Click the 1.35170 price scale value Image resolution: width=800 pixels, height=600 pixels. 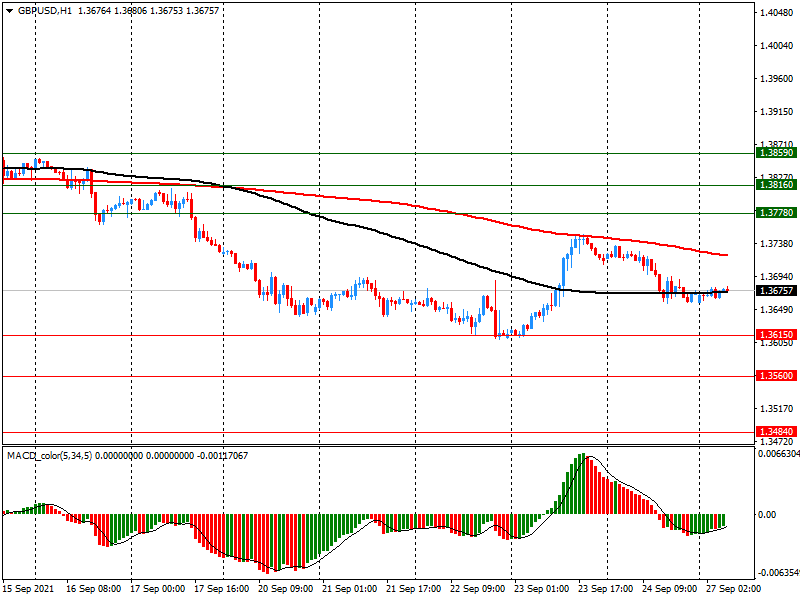777,409
